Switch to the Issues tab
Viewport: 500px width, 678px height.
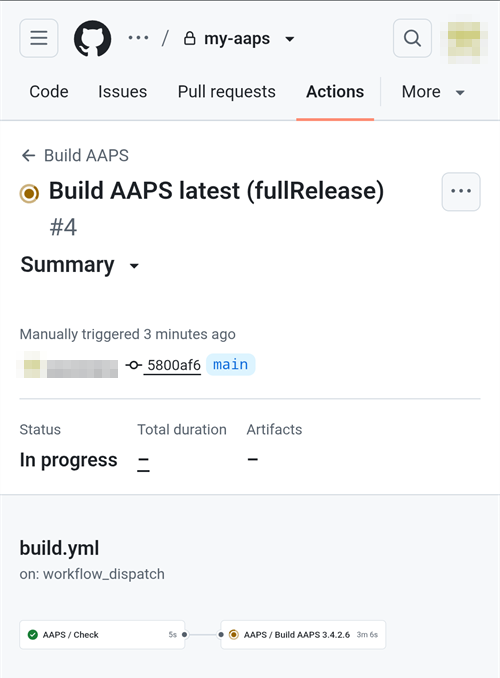122,92
